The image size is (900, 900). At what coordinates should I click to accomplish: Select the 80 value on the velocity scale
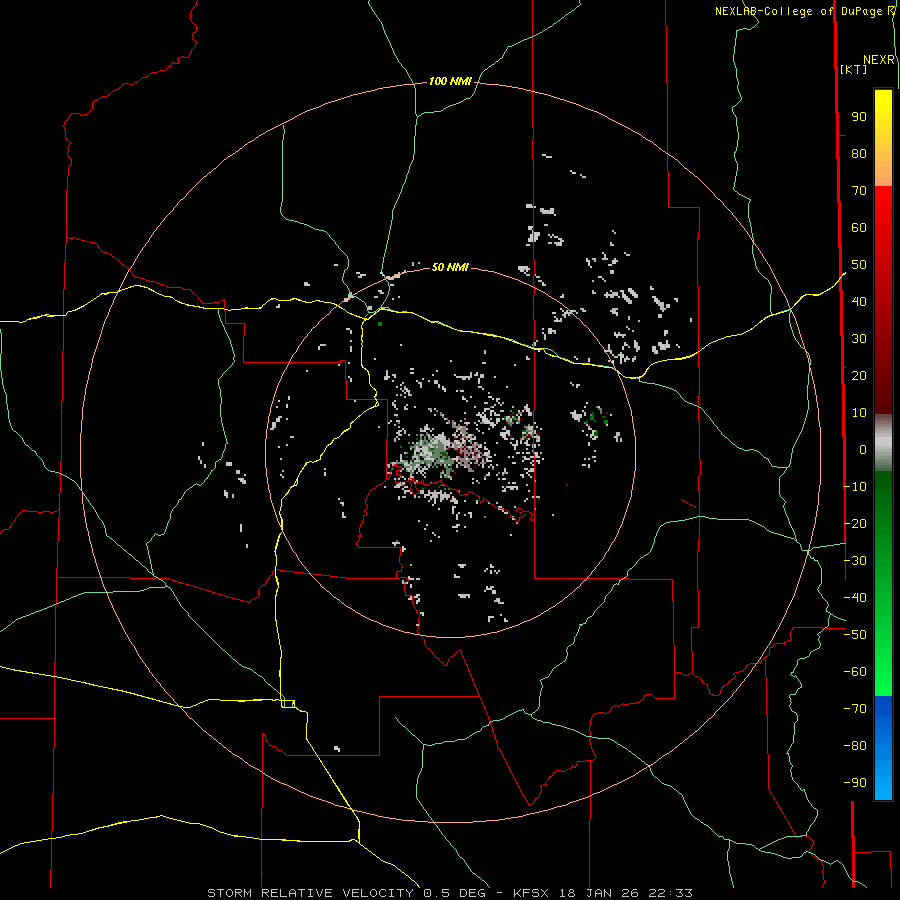click(859, 153)
